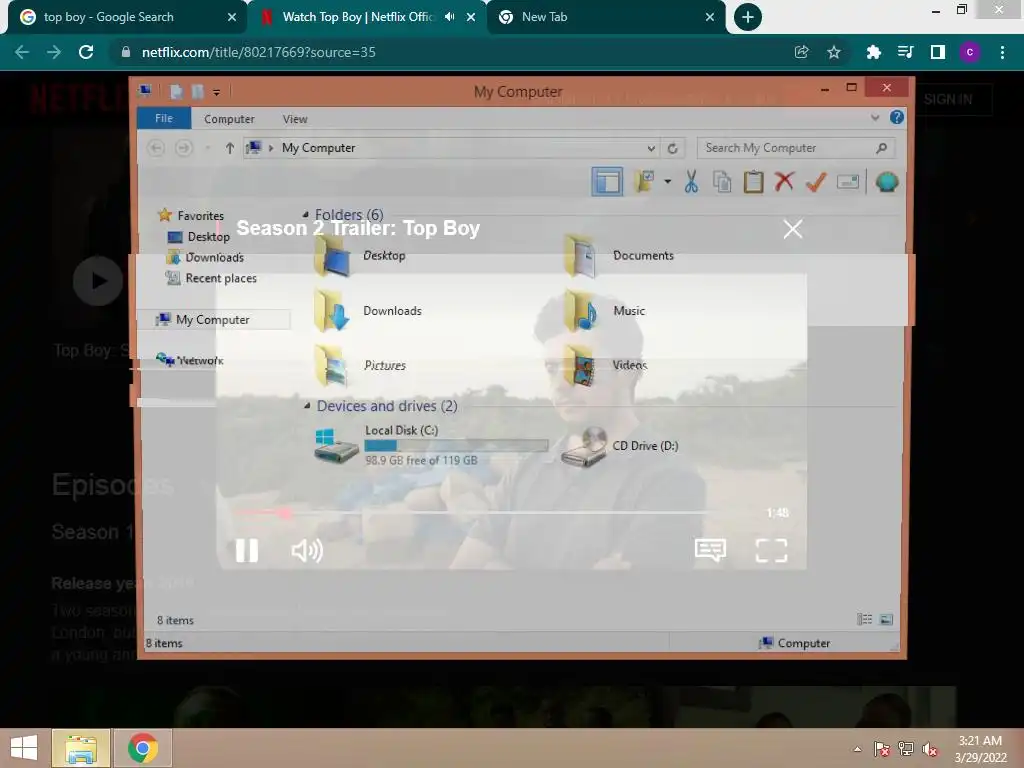The image size is (1024, 768).
Task: Expand the ribbon with chevron arrow
Action: click(x=875, y=118)
